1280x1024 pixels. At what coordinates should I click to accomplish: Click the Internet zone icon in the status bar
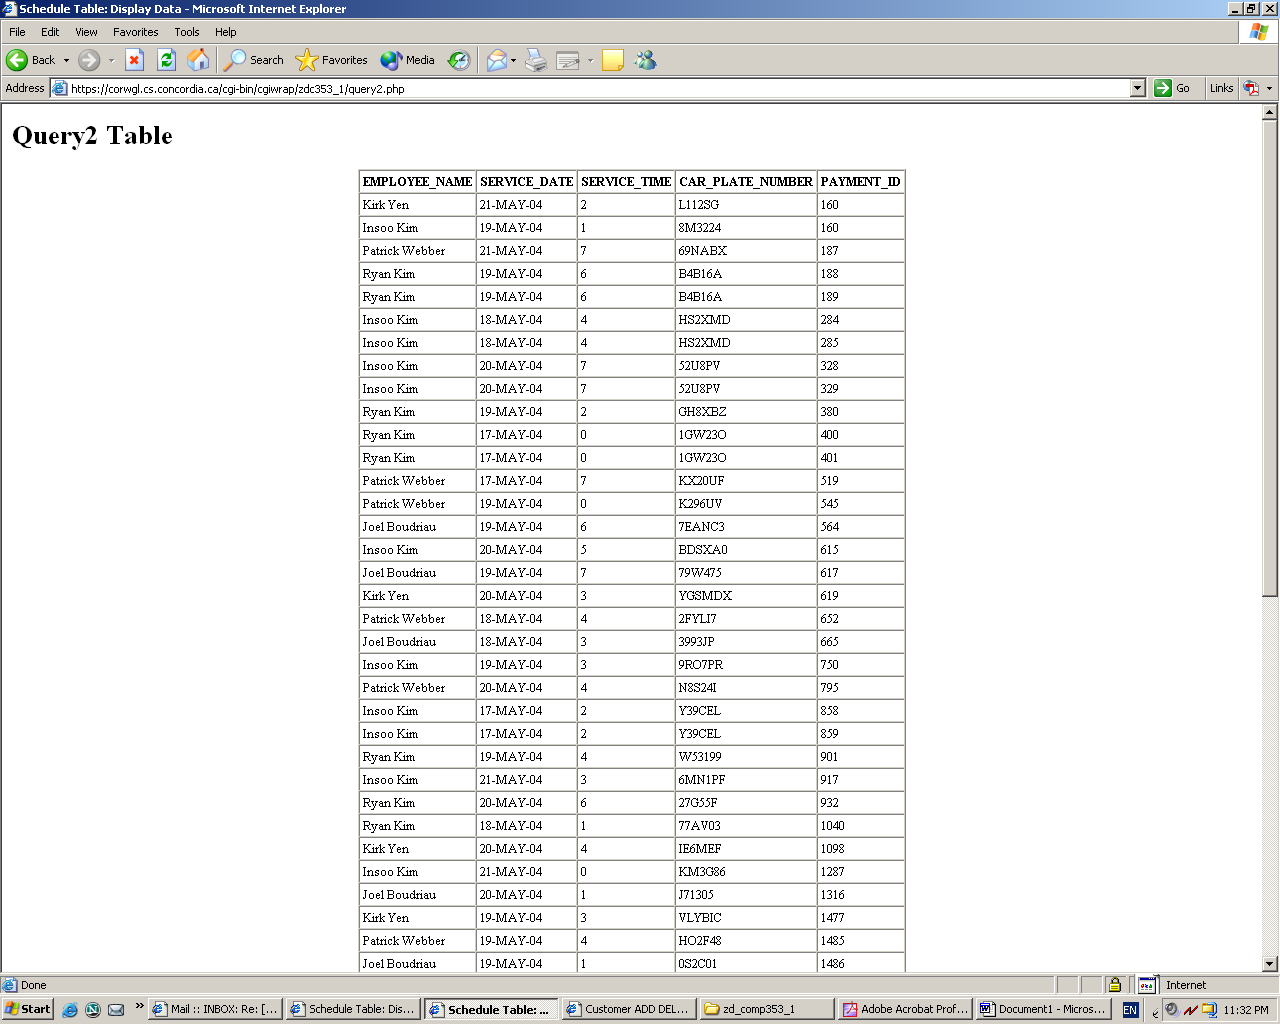[x=1147, y=985]
